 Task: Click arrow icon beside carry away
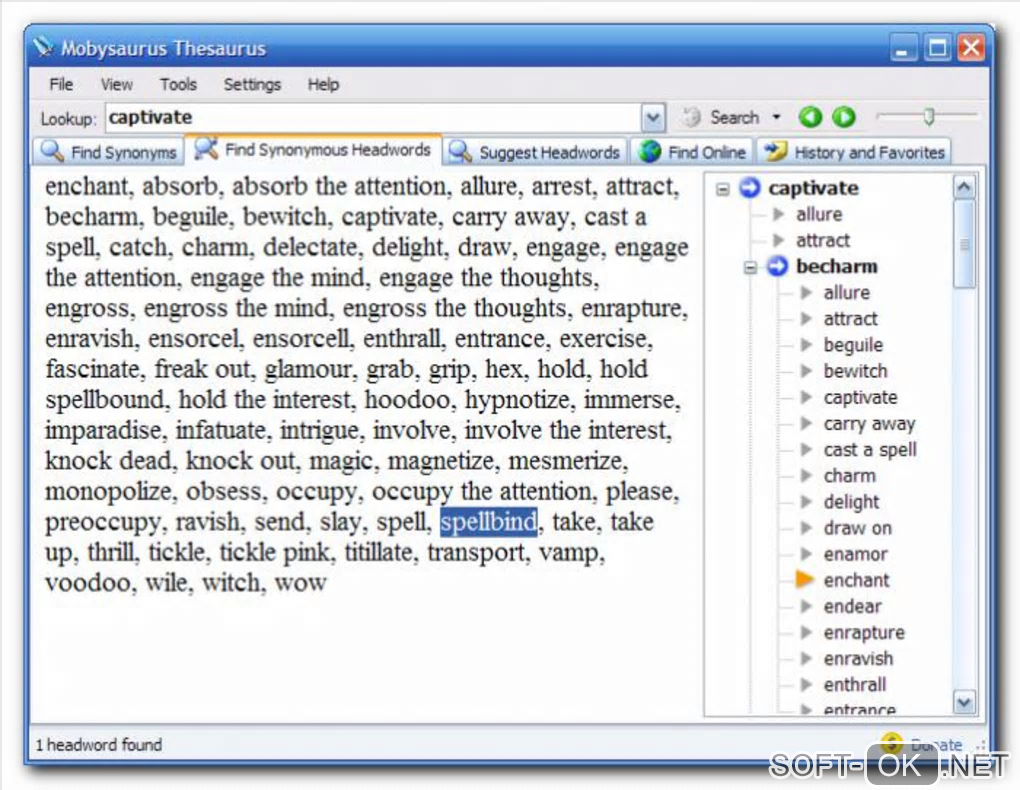806,423
